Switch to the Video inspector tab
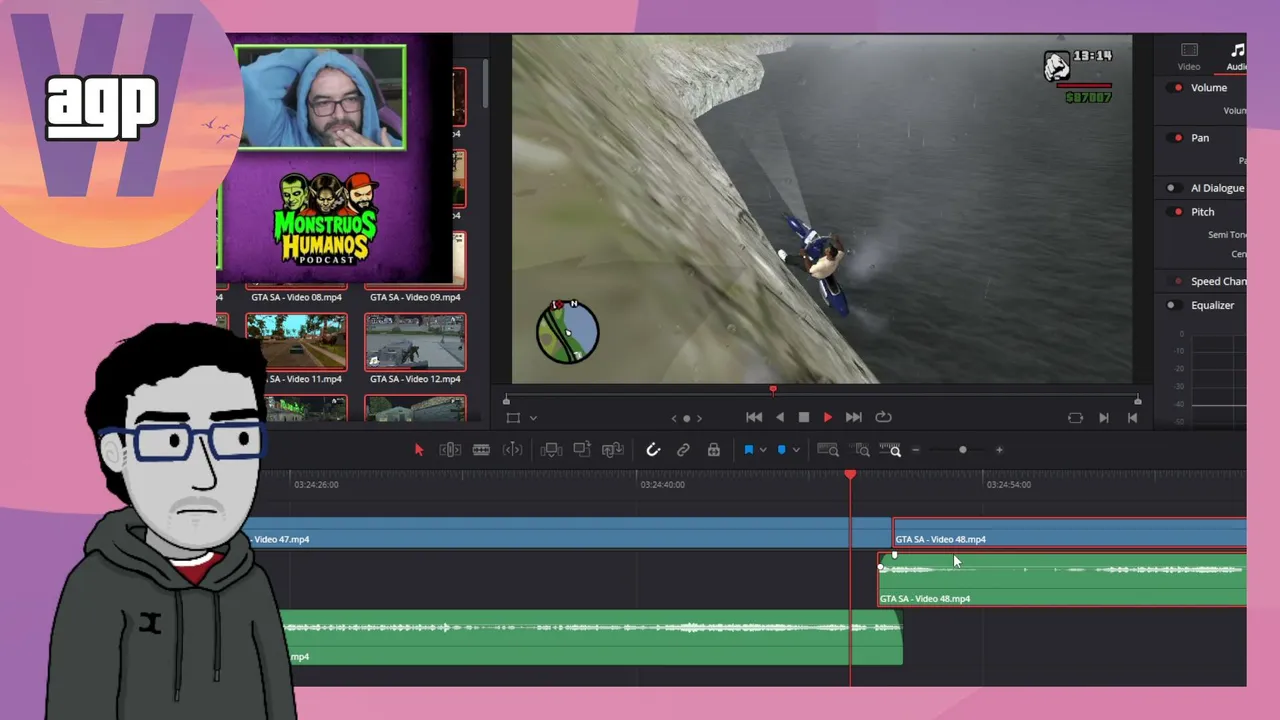Screen dimensions: 1280x720 (1189, 57)
